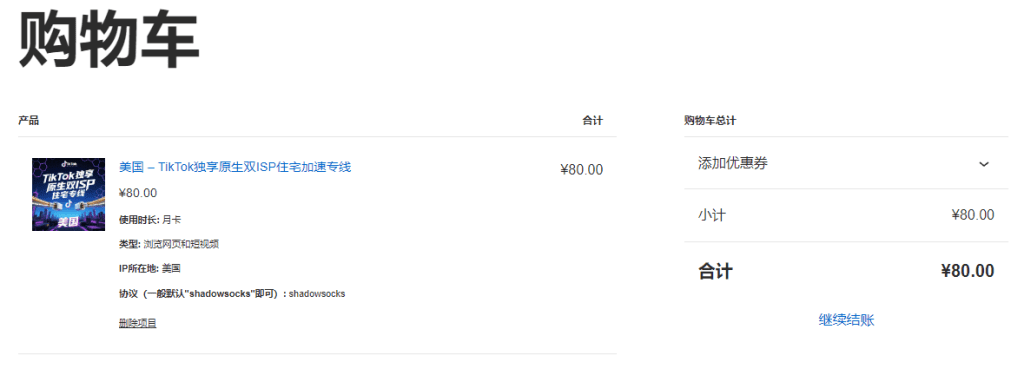Click the ¥80.00 unit price under the product name

coord(138,193)
